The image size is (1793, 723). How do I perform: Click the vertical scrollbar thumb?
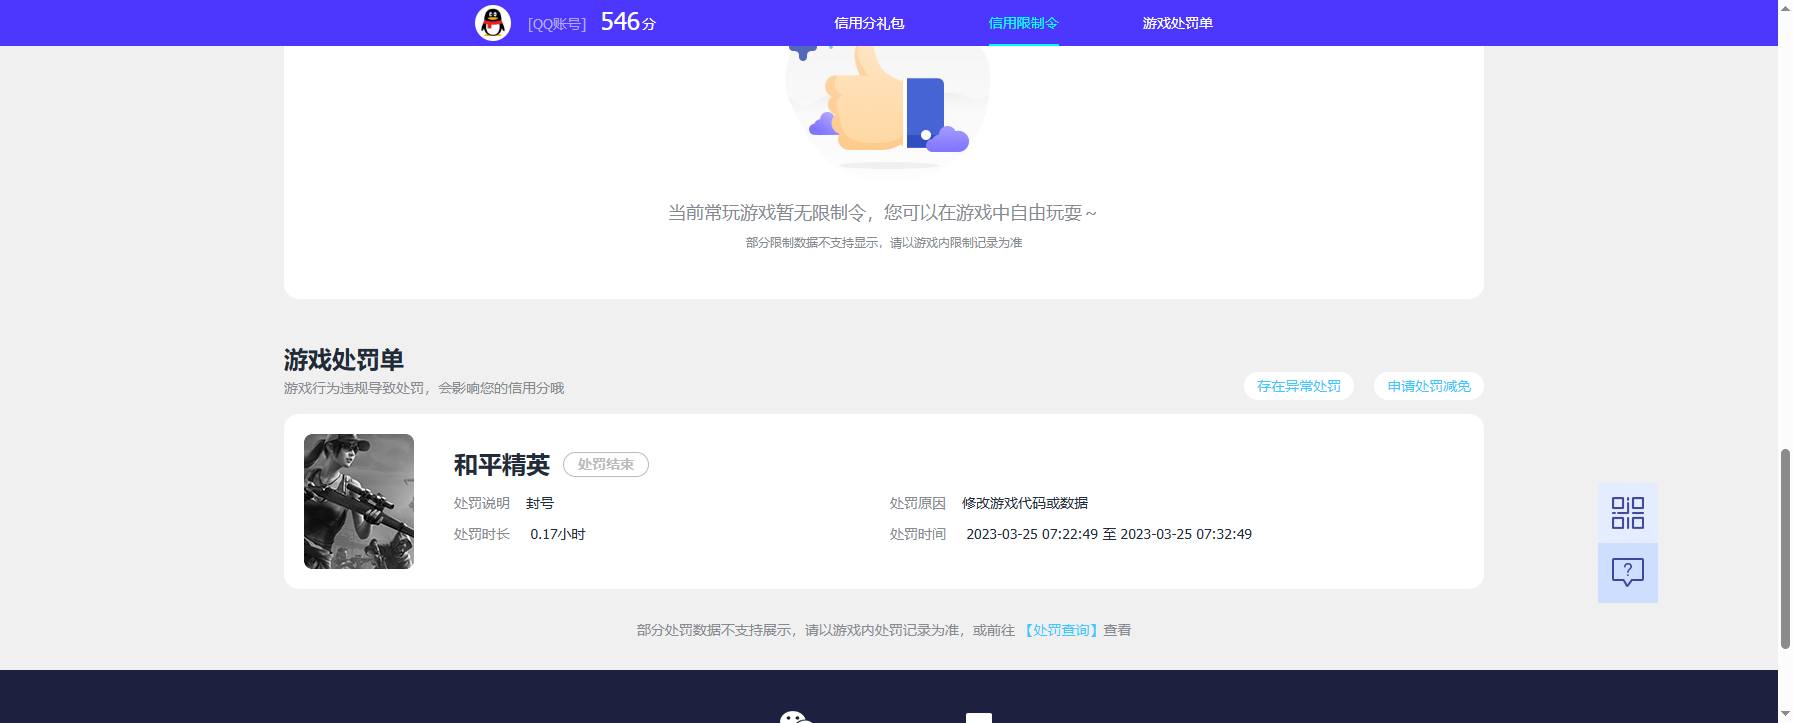(1785, 549)
